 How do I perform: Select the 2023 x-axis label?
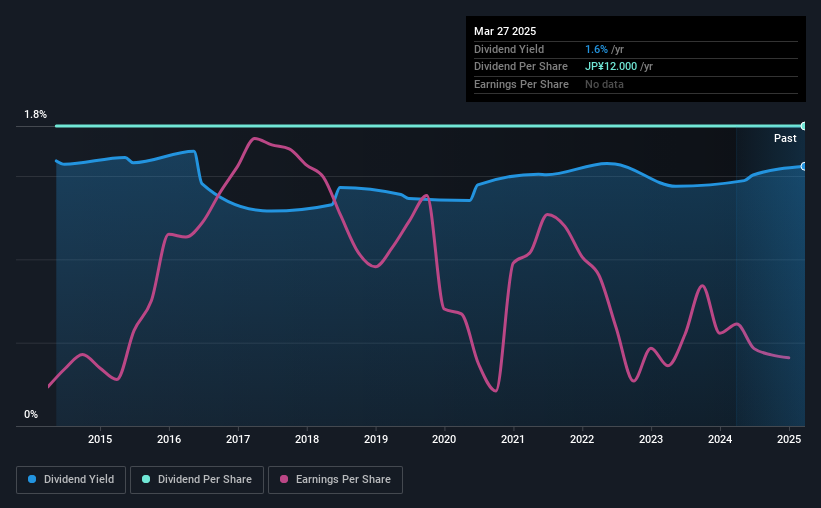coord(651,439)
